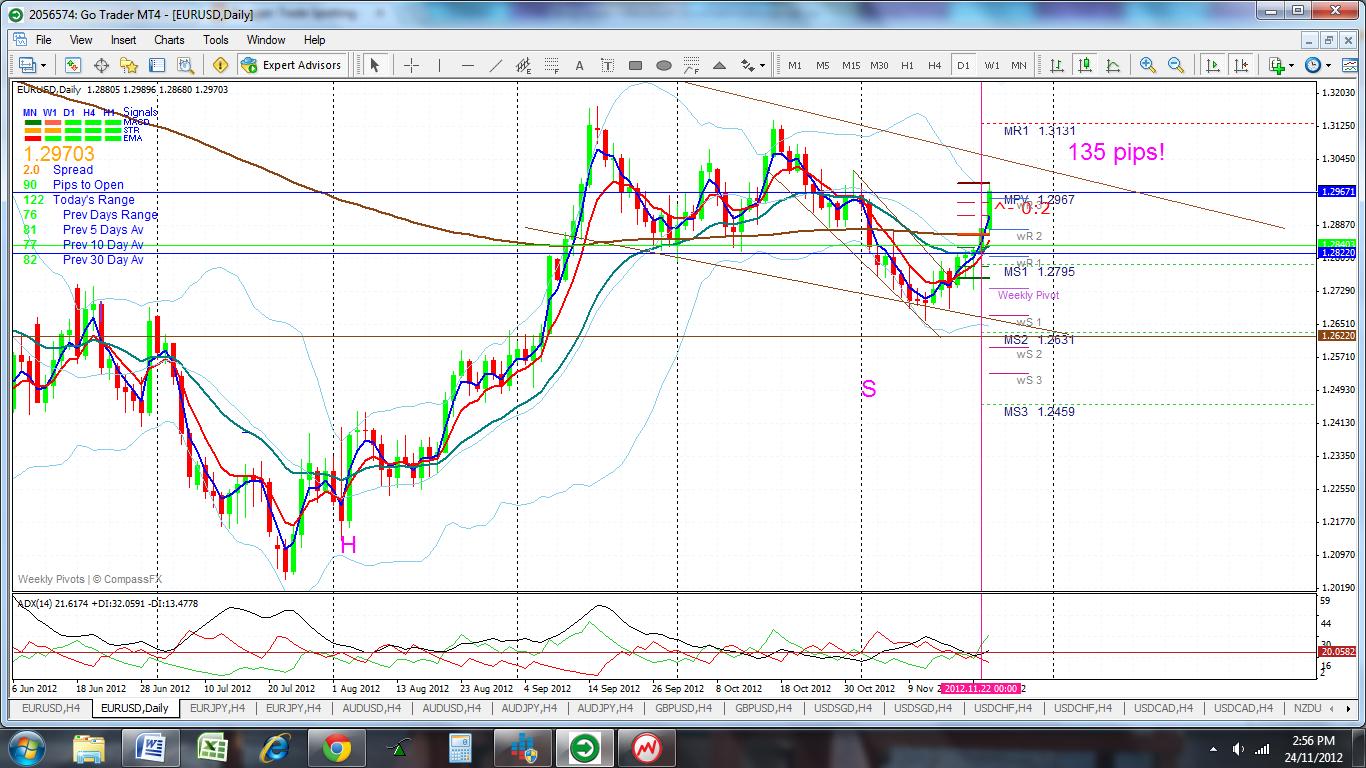The width and height of the screenshot is (1366, 768).
Task: Select the Crosshair tool
Action: (x=411, y=65)
